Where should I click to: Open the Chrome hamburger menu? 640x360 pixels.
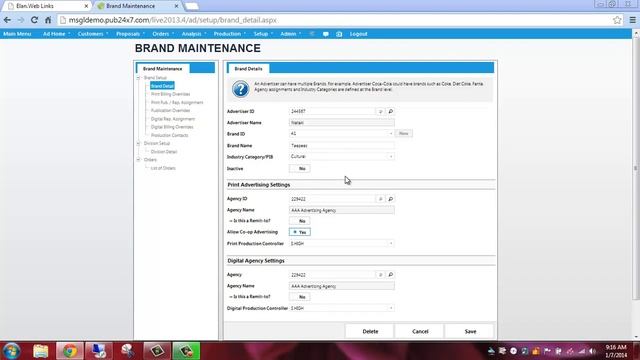point(632,20)
